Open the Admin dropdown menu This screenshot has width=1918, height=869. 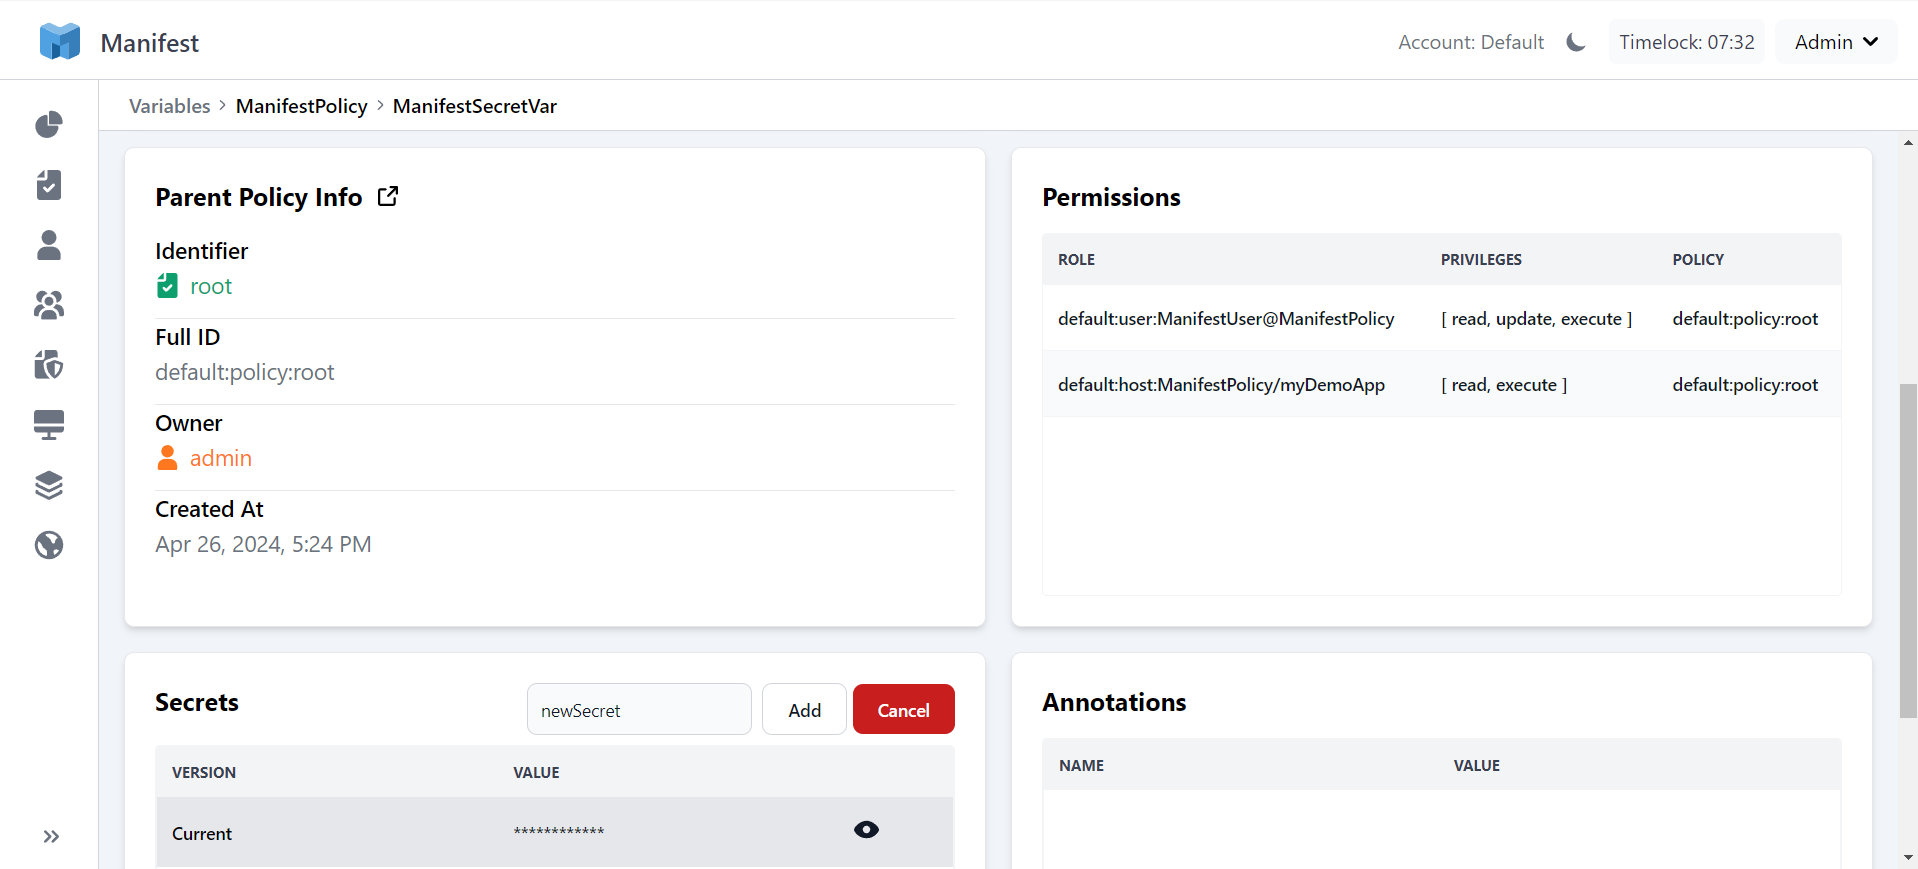(x=1836, y=42)
